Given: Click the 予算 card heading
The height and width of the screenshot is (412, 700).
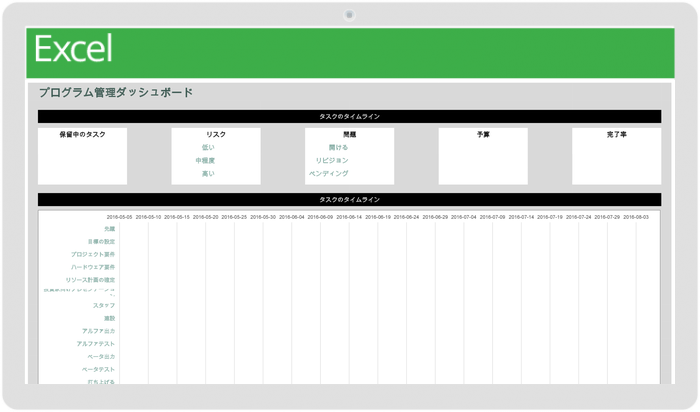Looking at the screenshot, I should coord(483,134).
